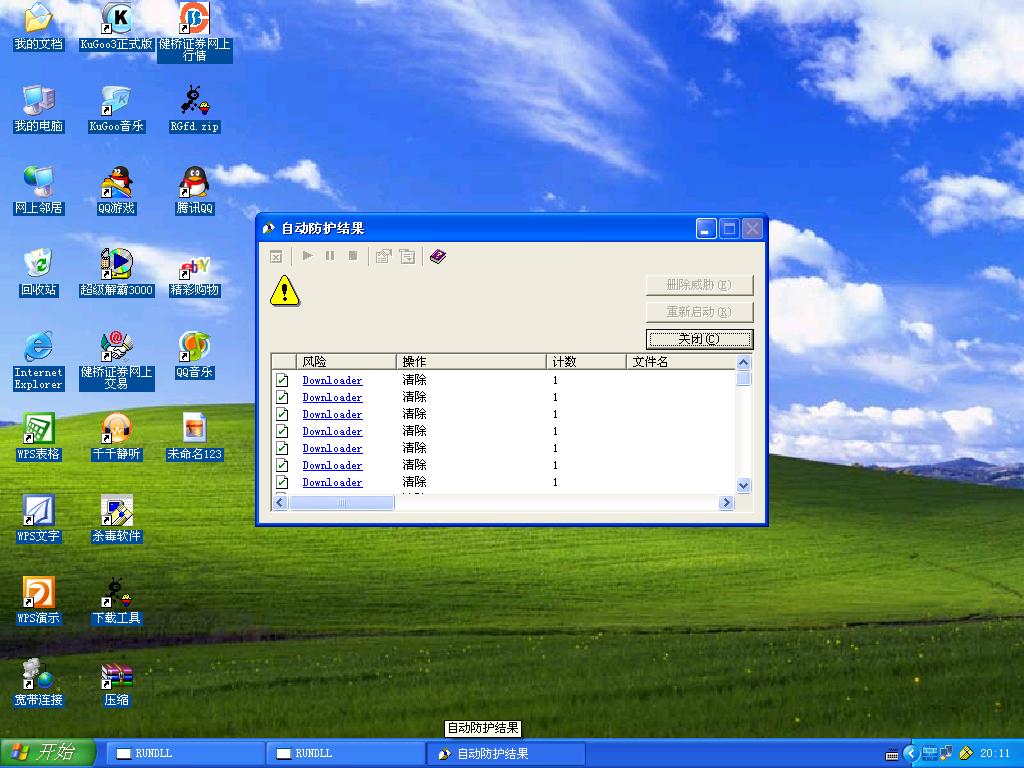Click the checkmark icon of last visible Downloader row
This screenshot has height=768, width=1024.
(x=282, y=482)
